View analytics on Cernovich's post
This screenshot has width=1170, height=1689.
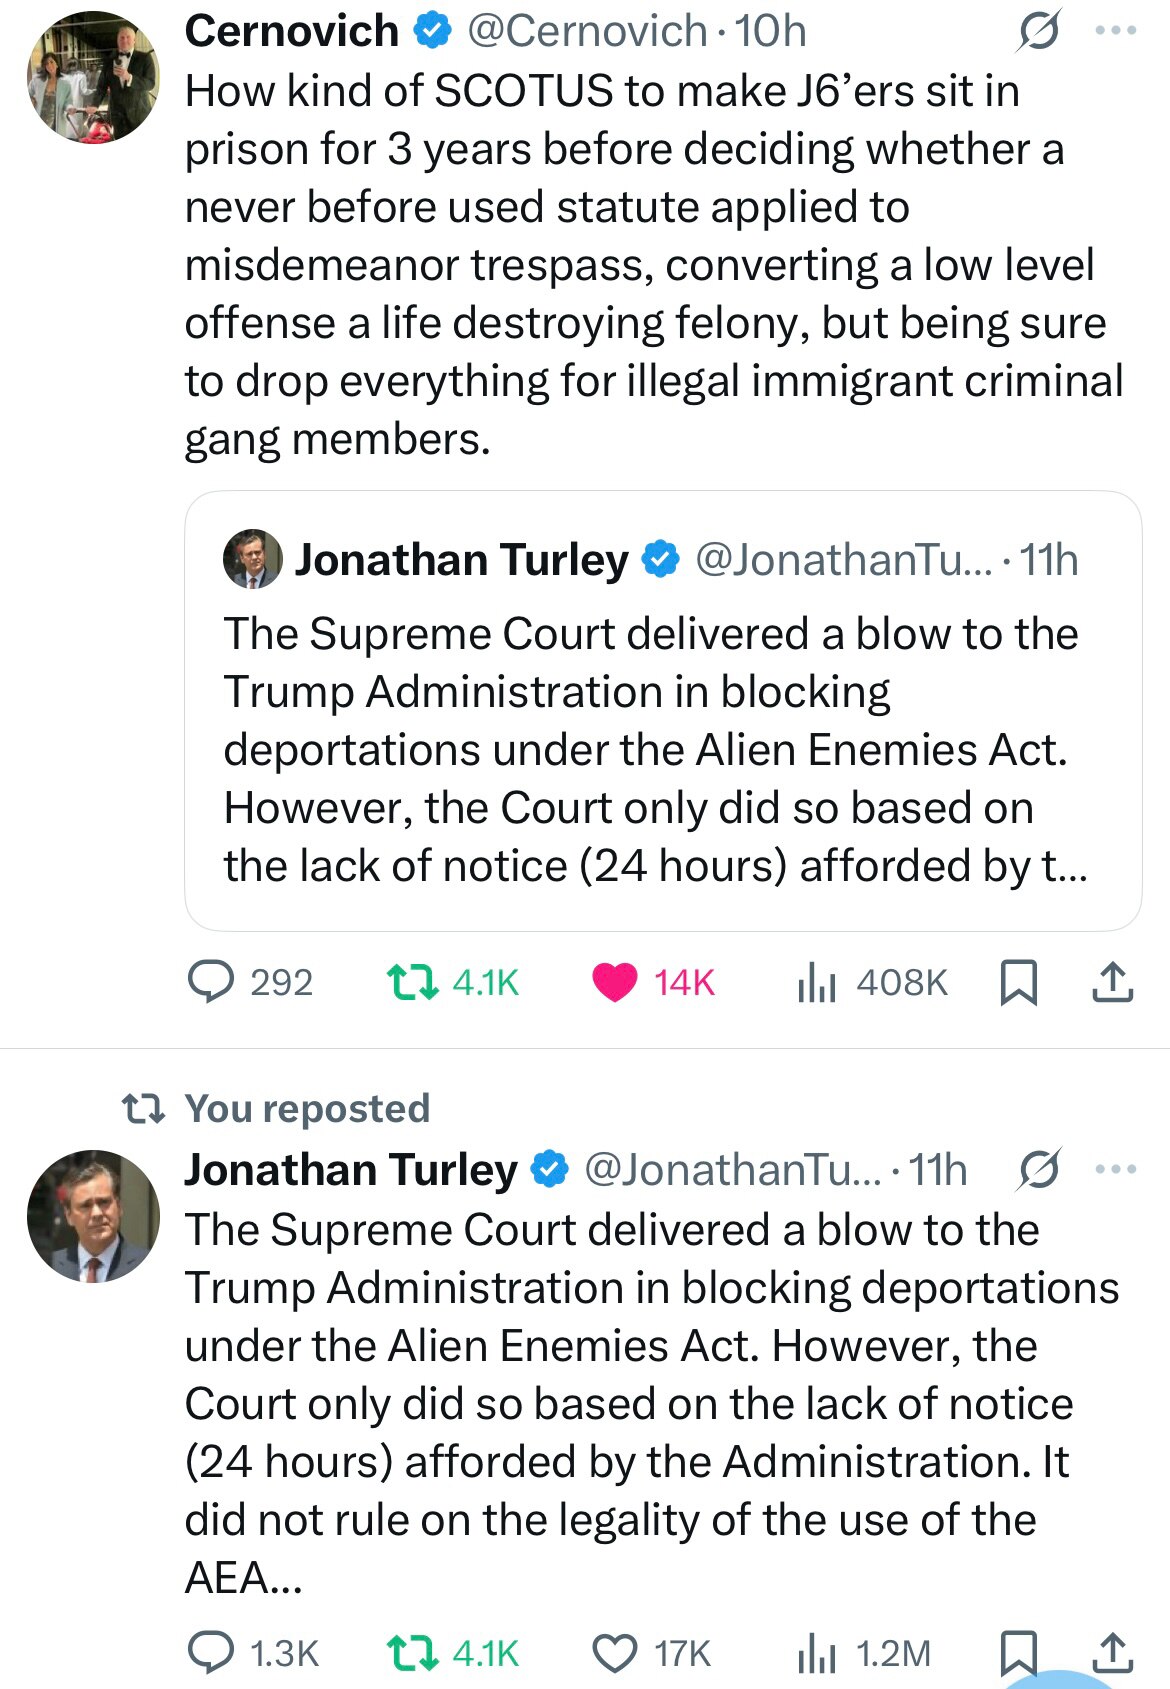tap(816, 982)
